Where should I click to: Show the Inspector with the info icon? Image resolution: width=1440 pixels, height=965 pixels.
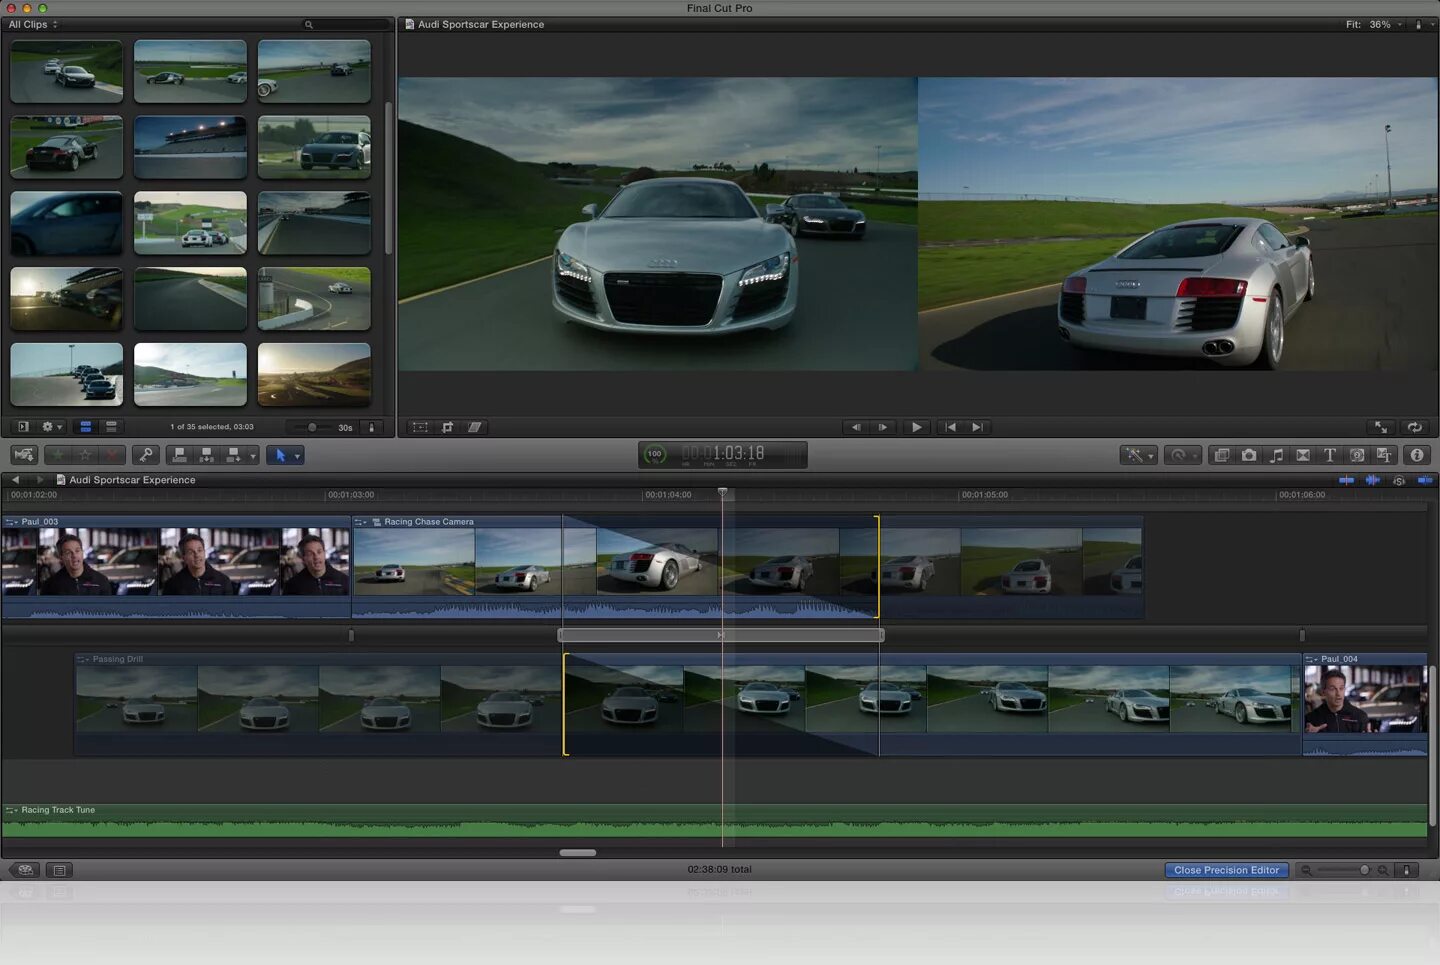pyautogui.click(x=1416, y=455)
